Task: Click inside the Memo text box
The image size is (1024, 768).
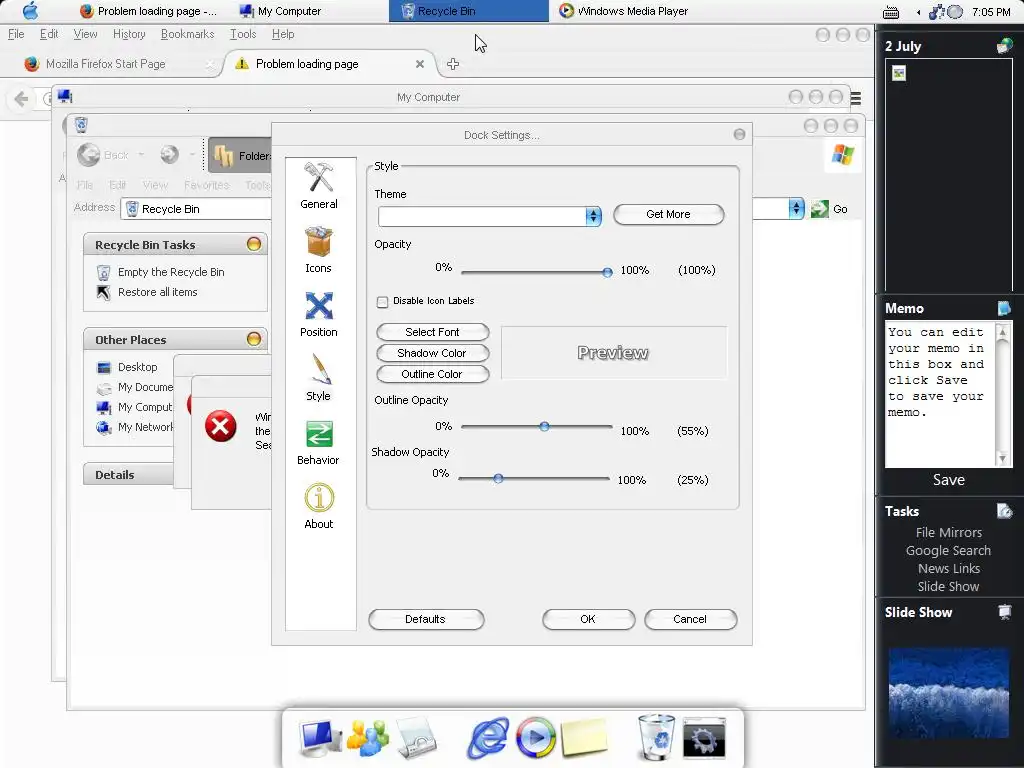Action: click(x=940, y=394)
